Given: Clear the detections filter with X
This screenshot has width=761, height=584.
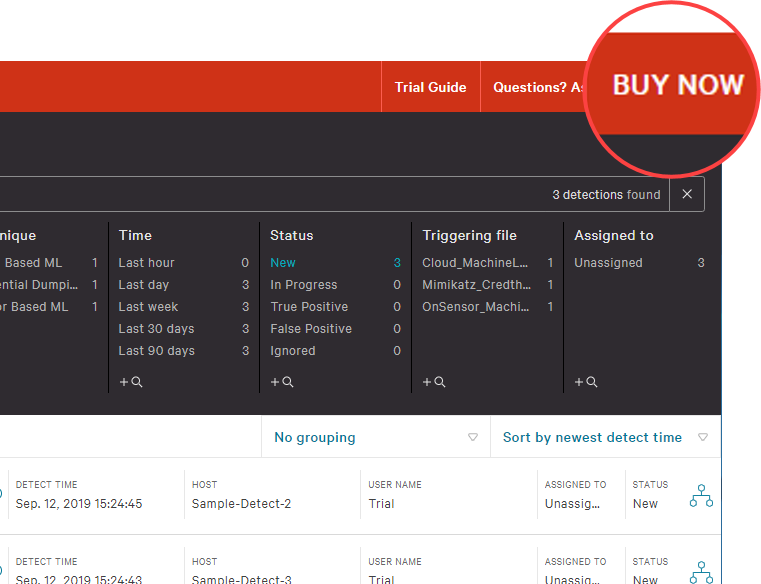Looking at the screenshot, I should [x=687, y=194].
